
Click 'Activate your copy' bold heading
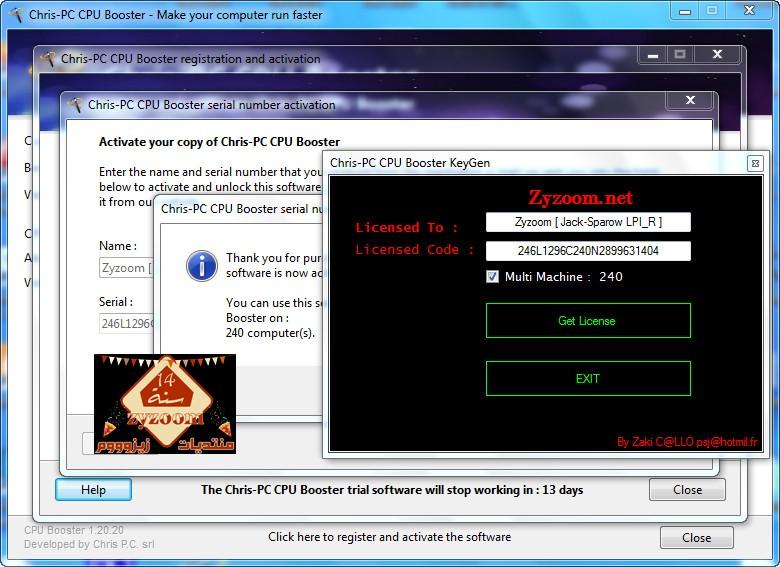(219, 142)
